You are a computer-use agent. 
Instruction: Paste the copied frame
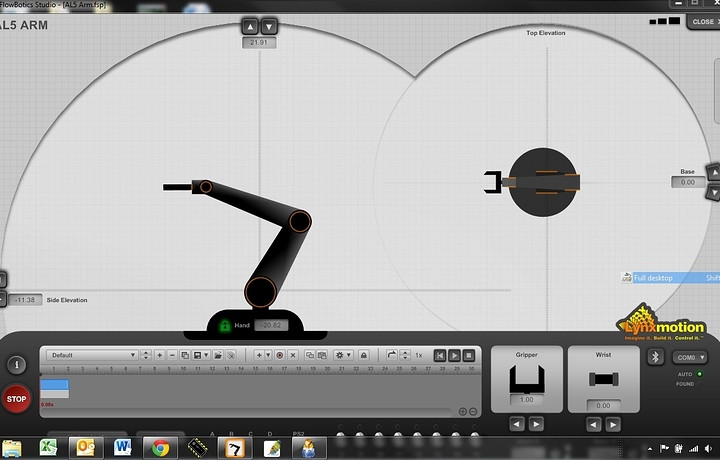click(322, 355)
